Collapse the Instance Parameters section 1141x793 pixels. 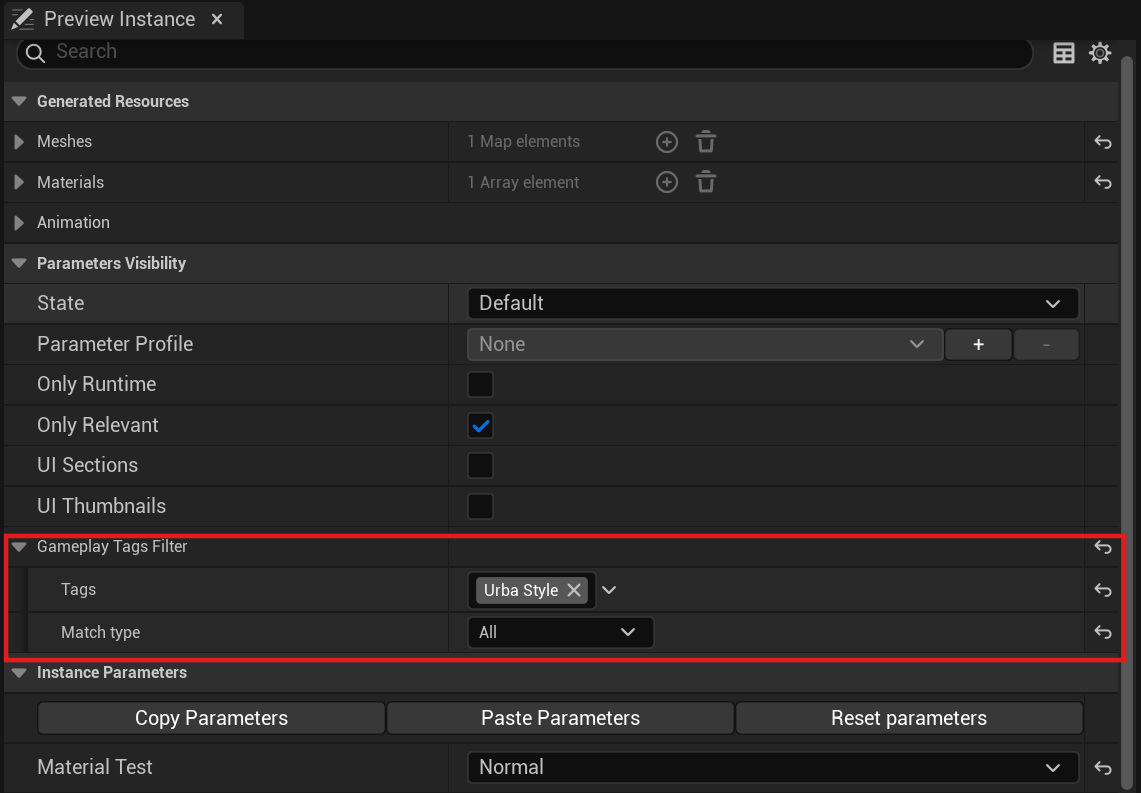(x=20, y=673)
